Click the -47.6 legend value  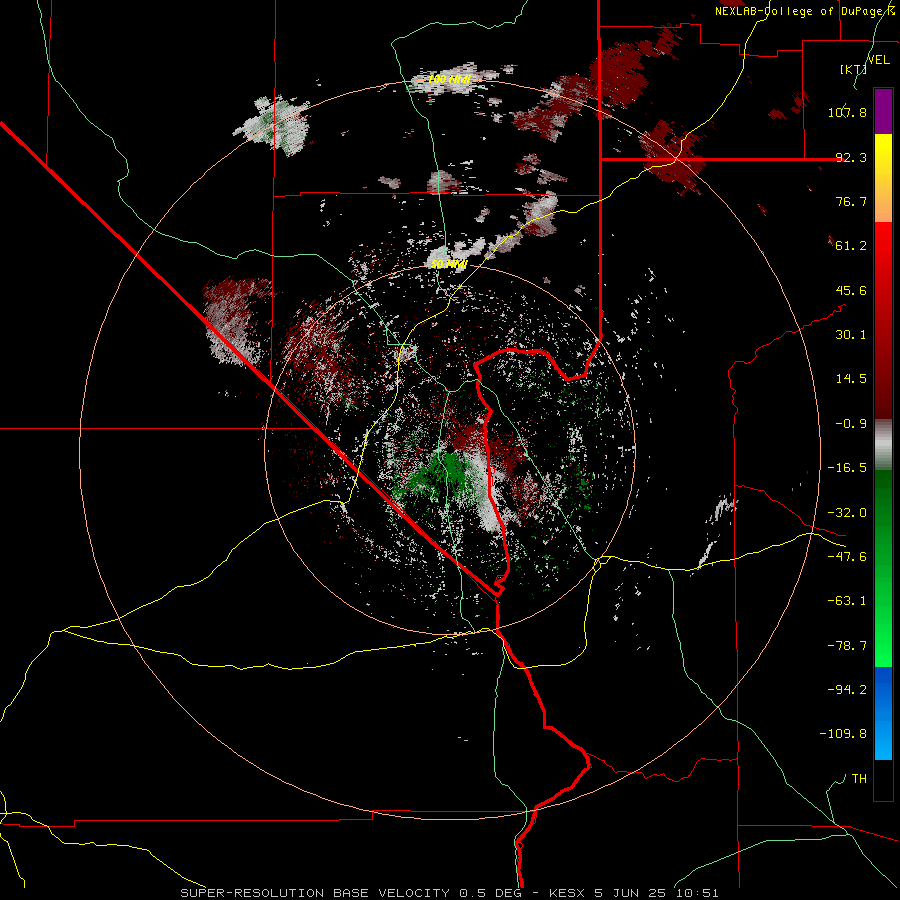tap(847, 557)
